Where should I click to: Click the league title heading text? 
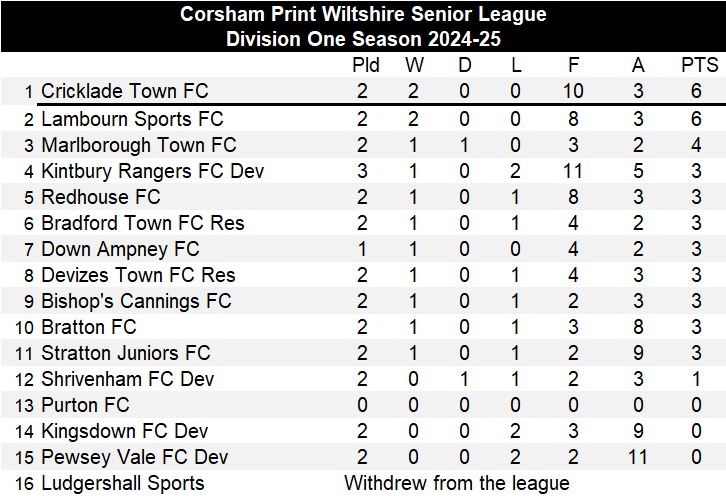coord(363,15)
